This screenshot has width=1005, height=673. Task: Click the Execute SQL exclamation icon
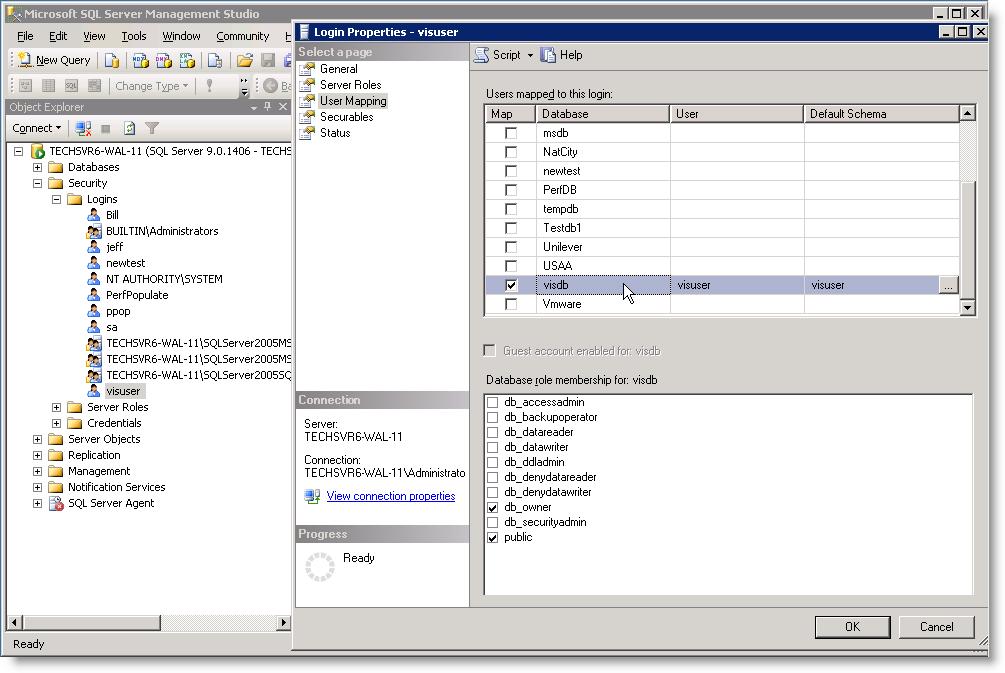[x=209, y=85]
